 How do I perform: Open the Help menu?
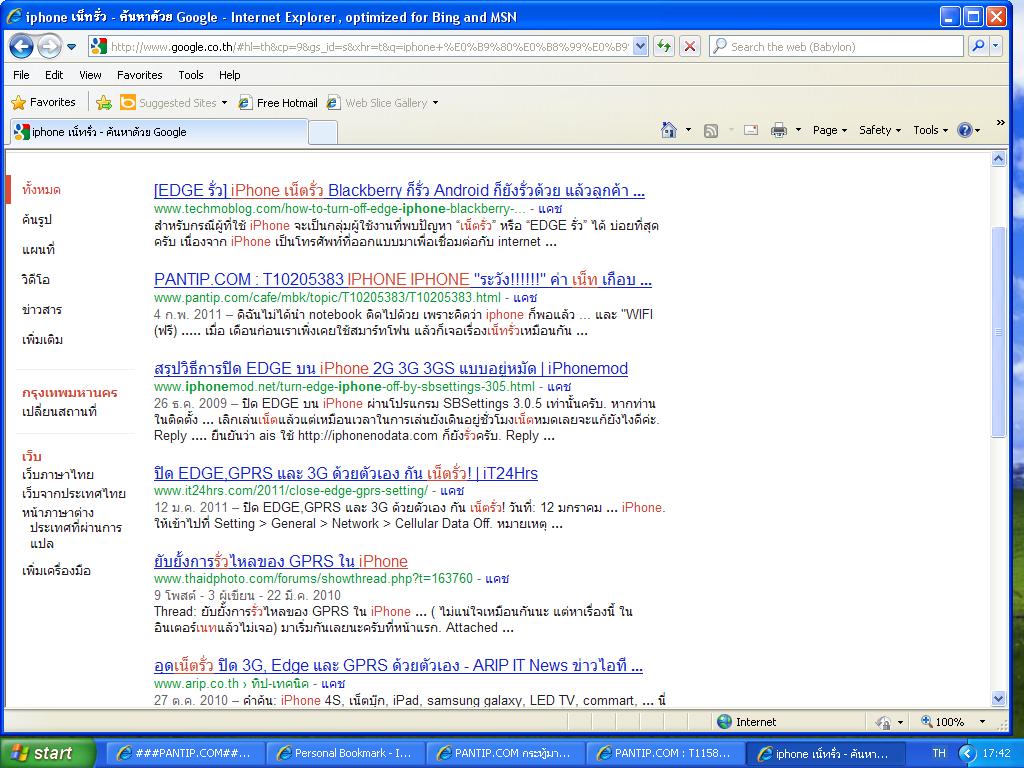point(230,75)
